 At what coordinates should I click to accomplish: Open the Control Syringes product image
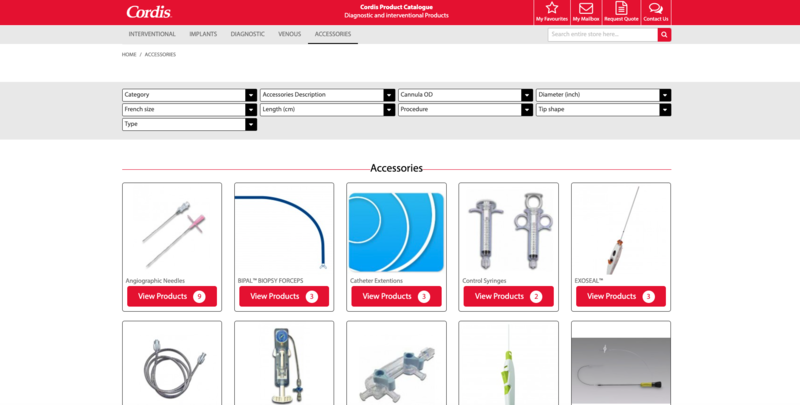click(509, 232)
